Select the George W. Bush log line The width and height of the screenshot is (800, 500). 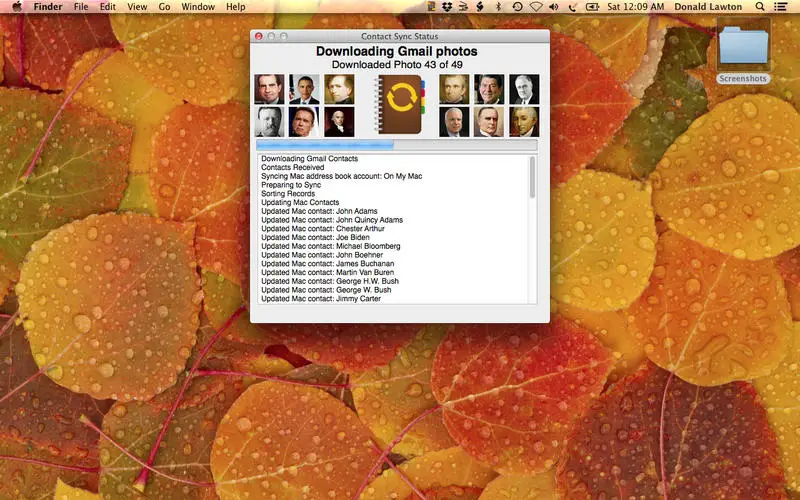point(326,290)
